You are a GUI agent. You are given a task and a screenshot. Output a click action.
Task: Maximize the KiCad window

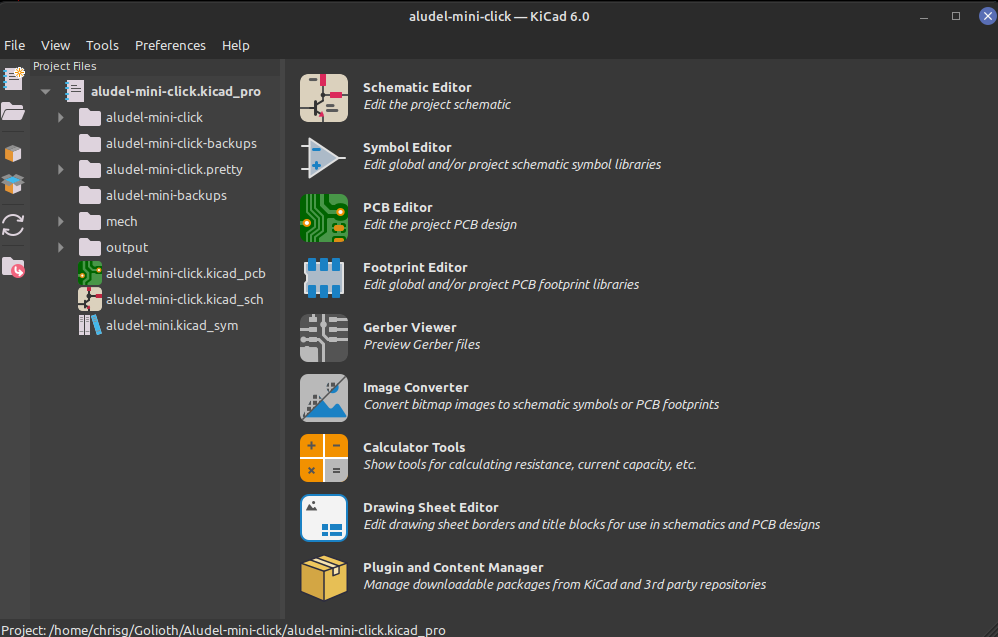[955, 16]
